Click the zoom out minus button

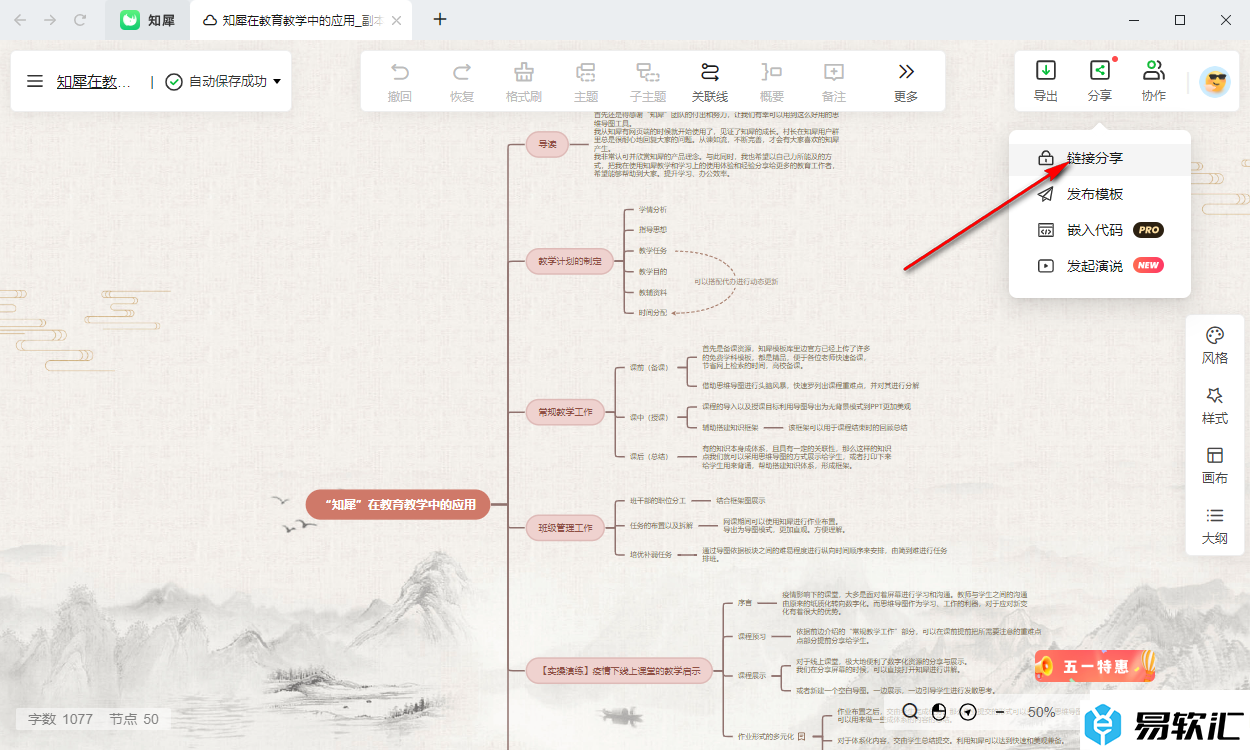[x=999, y=712]
